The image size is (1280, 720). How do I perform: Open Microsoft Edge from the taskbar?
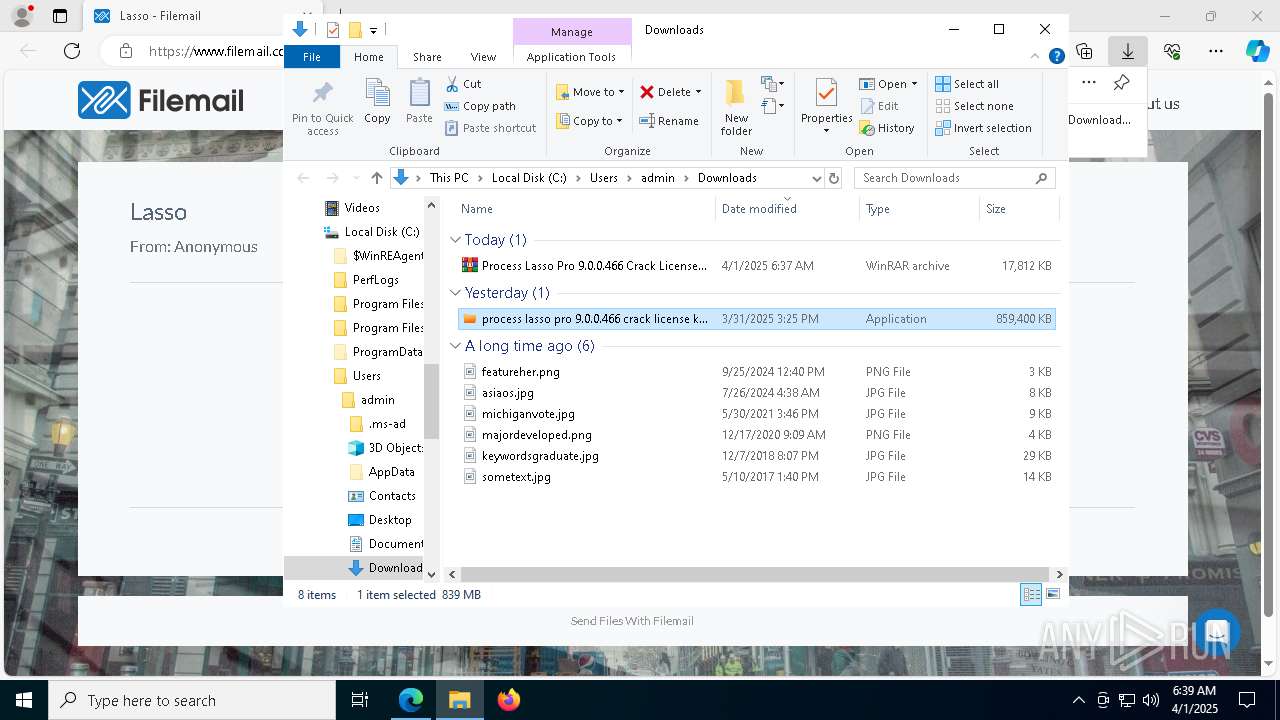coord(411,700)
